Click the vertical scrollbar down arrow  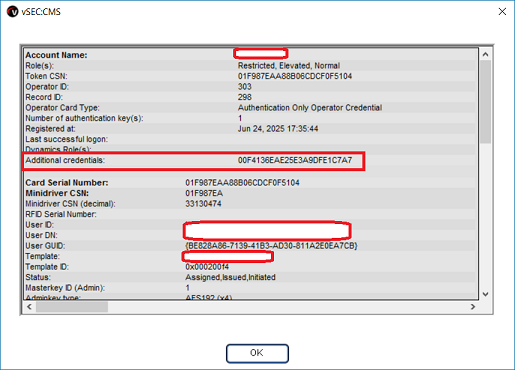click(485, 294)
